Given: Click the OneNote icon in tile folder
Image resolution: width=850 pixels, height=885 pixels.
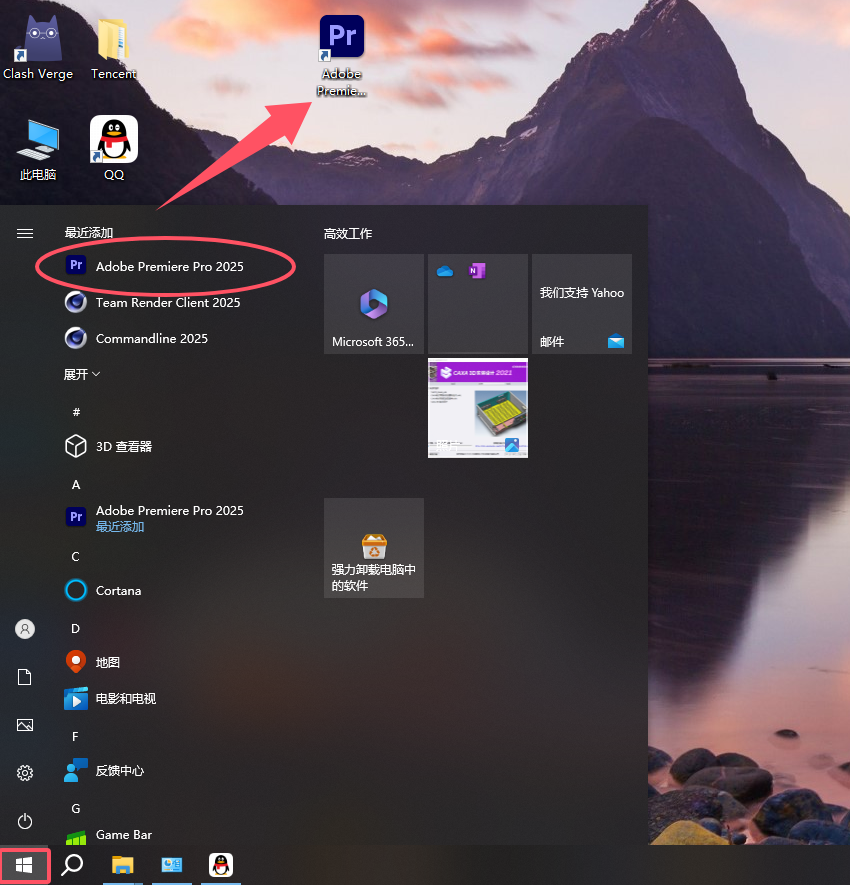Looking at the screenshot, I should click(x=477, y=271).
